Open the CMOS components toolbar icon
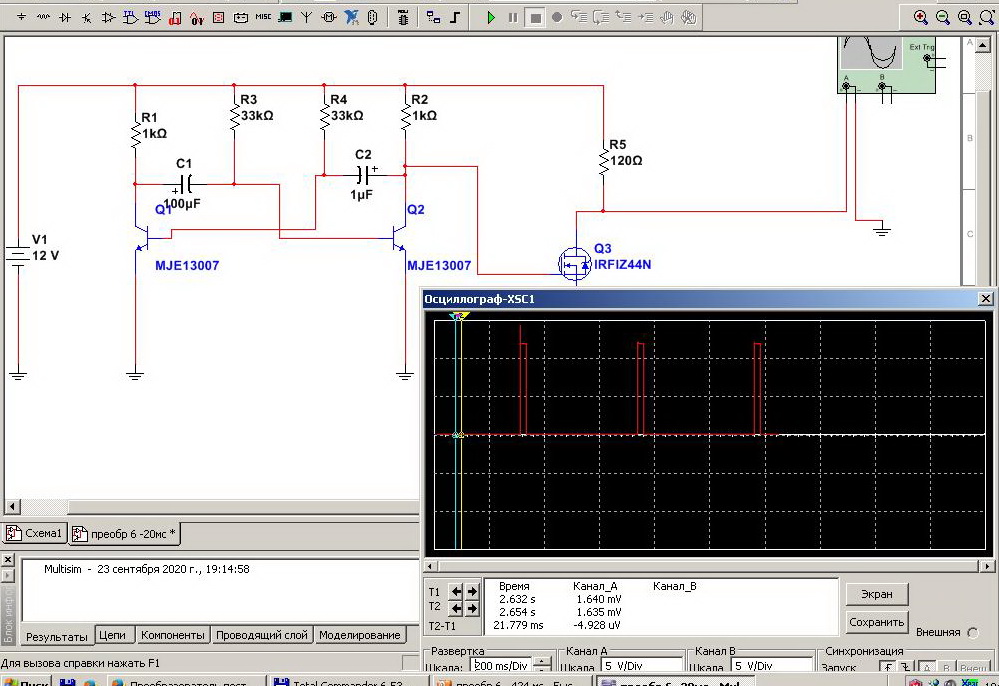Screen dimensions: 999x686 pos(152,17)
